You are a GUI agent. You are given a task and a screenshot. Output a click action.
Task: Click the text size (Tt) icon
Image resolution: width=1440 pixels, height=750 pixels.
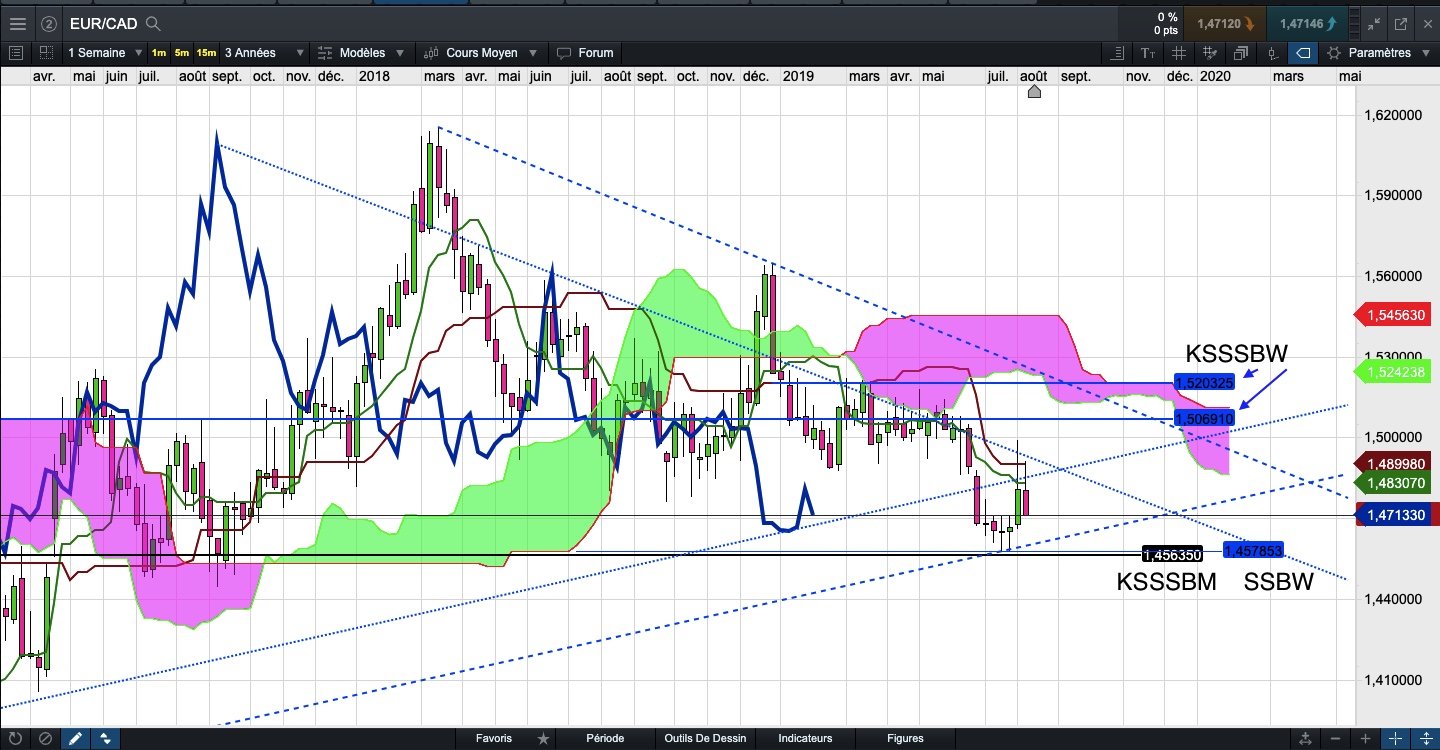pyautogui.click(x=1148, y=53)
